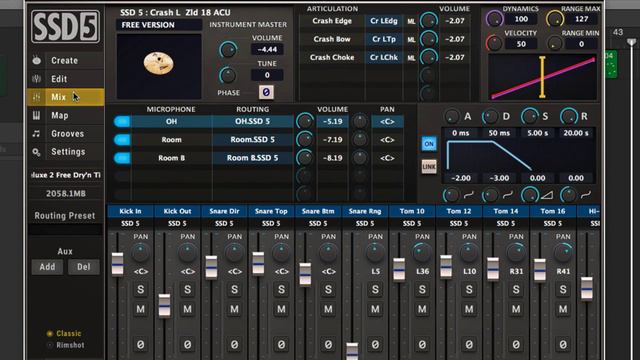This screenshot has width=640, height=360.
Task: Adjust the Dynamics knob
Action: point(494,19)
